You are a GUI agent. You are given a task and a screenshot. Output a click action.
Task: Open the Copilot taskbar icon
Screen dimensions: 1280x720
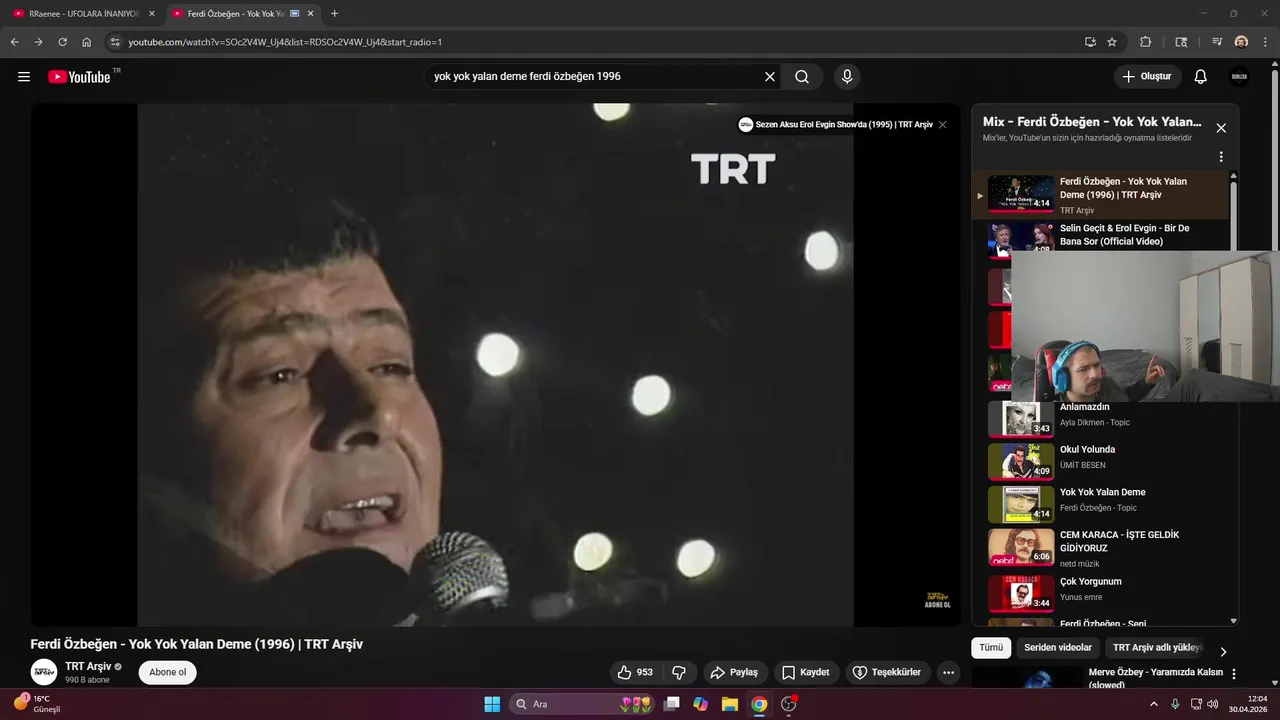coord(700,704)
